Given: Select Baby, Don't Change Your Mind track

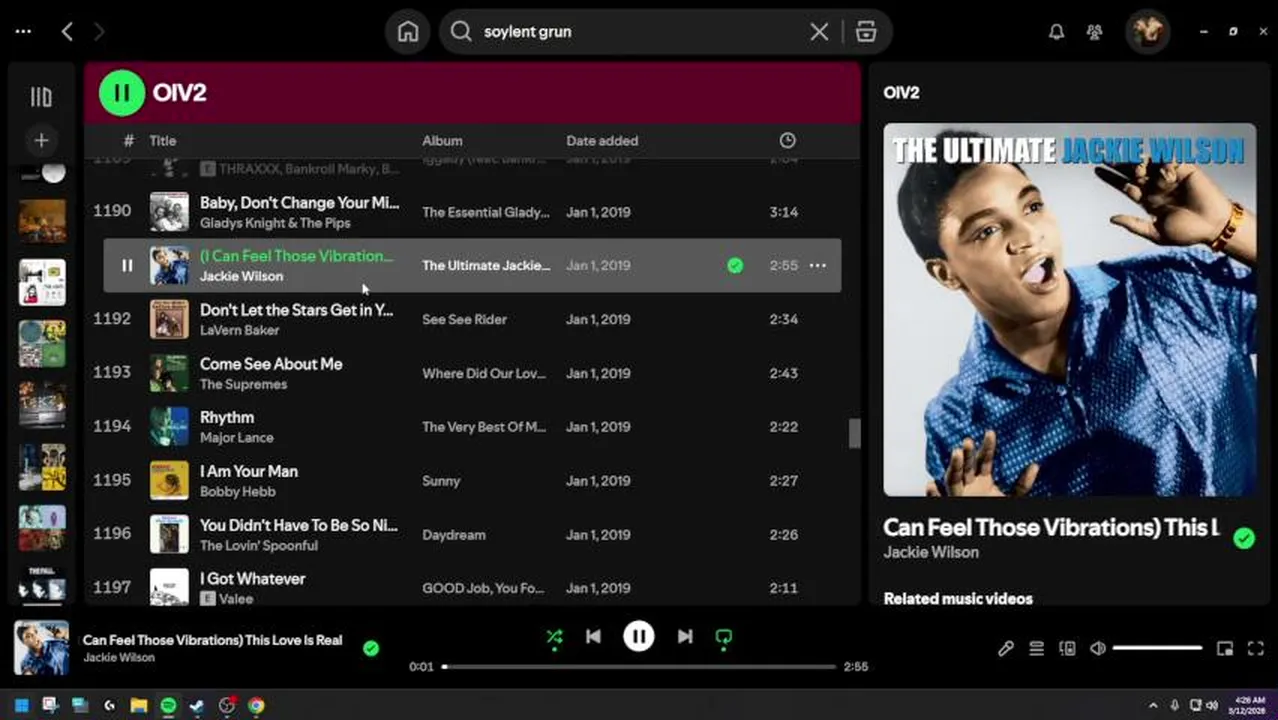Looking at the screenshot, I should (x=299, y=202).
